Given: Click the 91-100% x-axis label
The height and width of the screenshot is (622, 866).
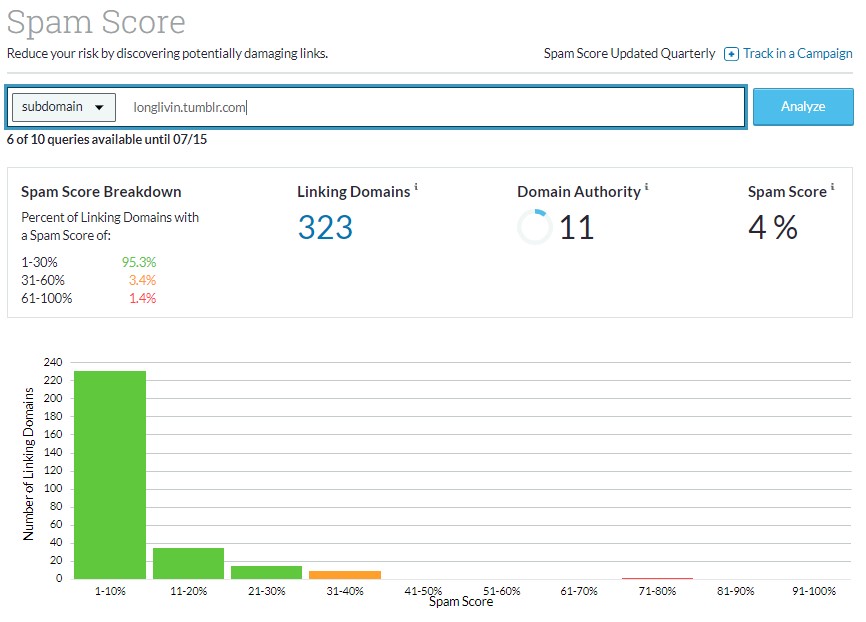Looking at the screenshot, I should click(x=814, y=591).
